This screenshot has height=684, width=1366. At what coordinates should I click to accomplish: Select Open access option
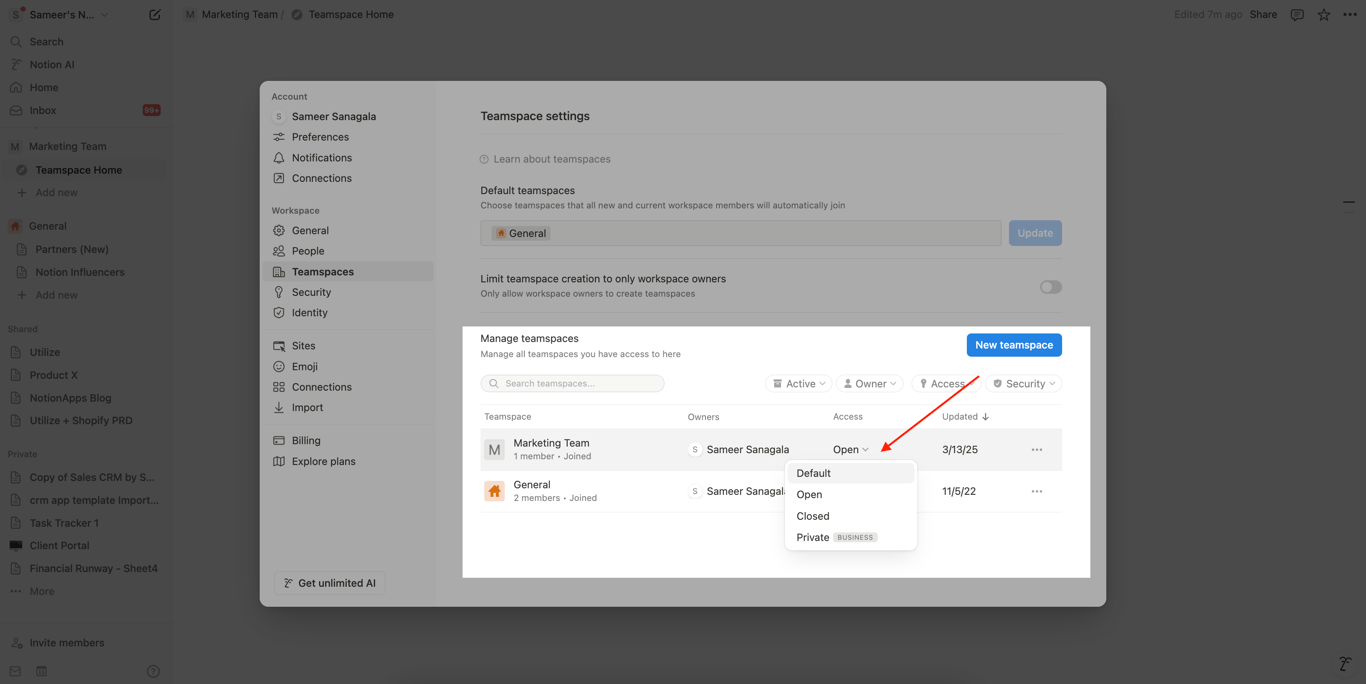[x=851, y=495]
